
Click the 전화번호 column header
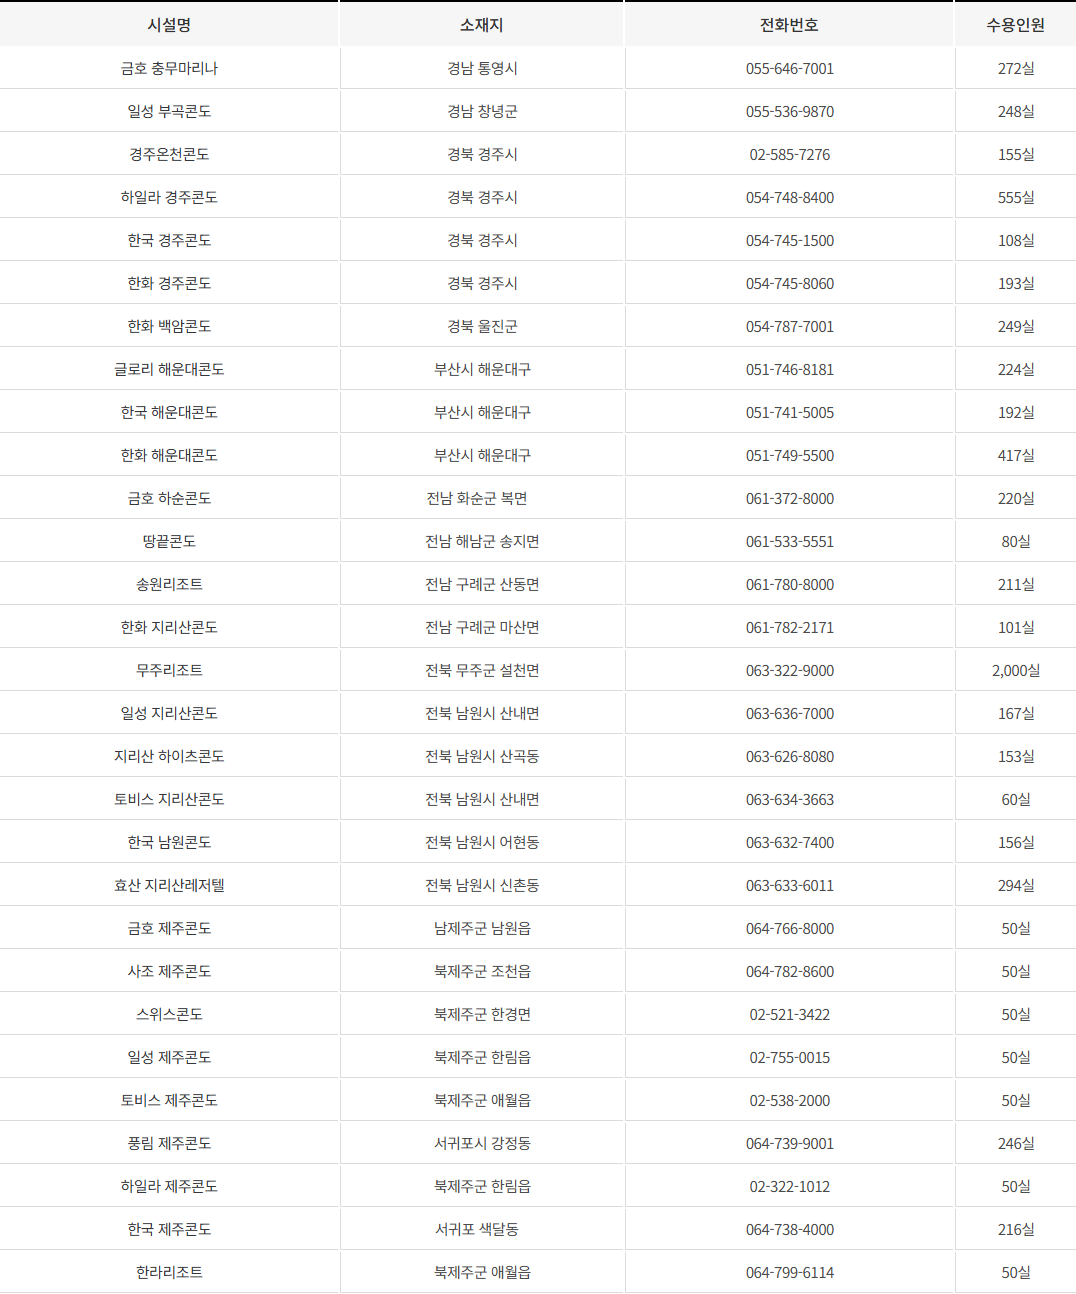click(789, 25)
